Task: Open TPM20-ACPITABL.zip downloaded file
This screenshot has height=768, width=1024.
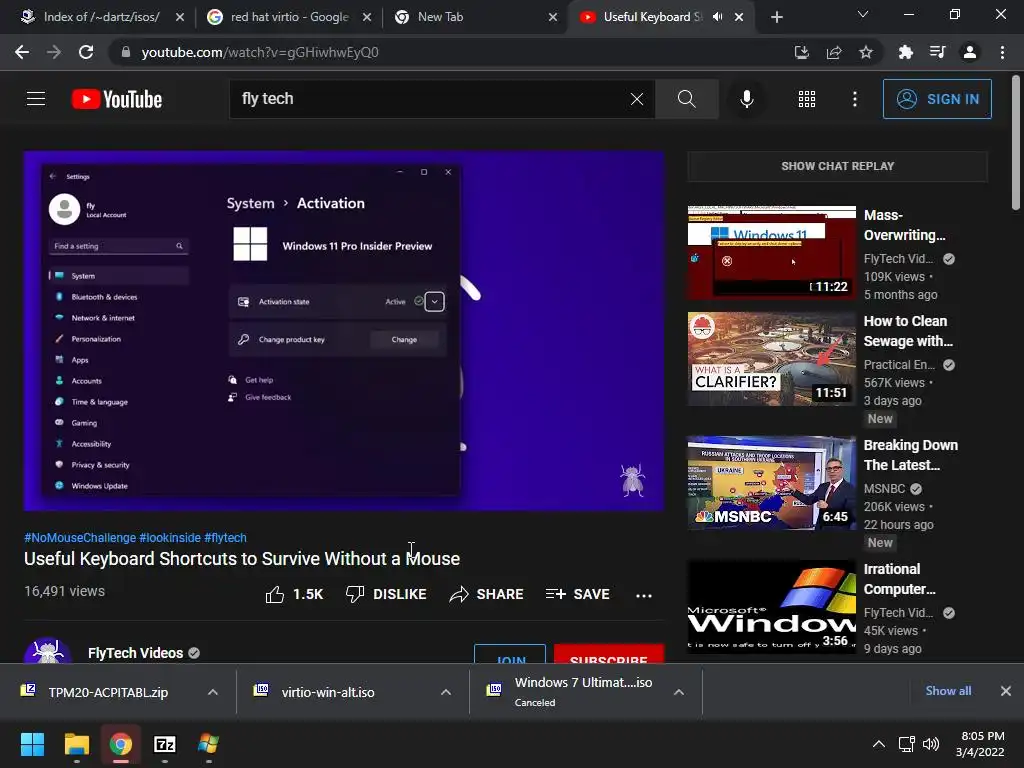Action: pyautogui.click(x=108, y=692)
